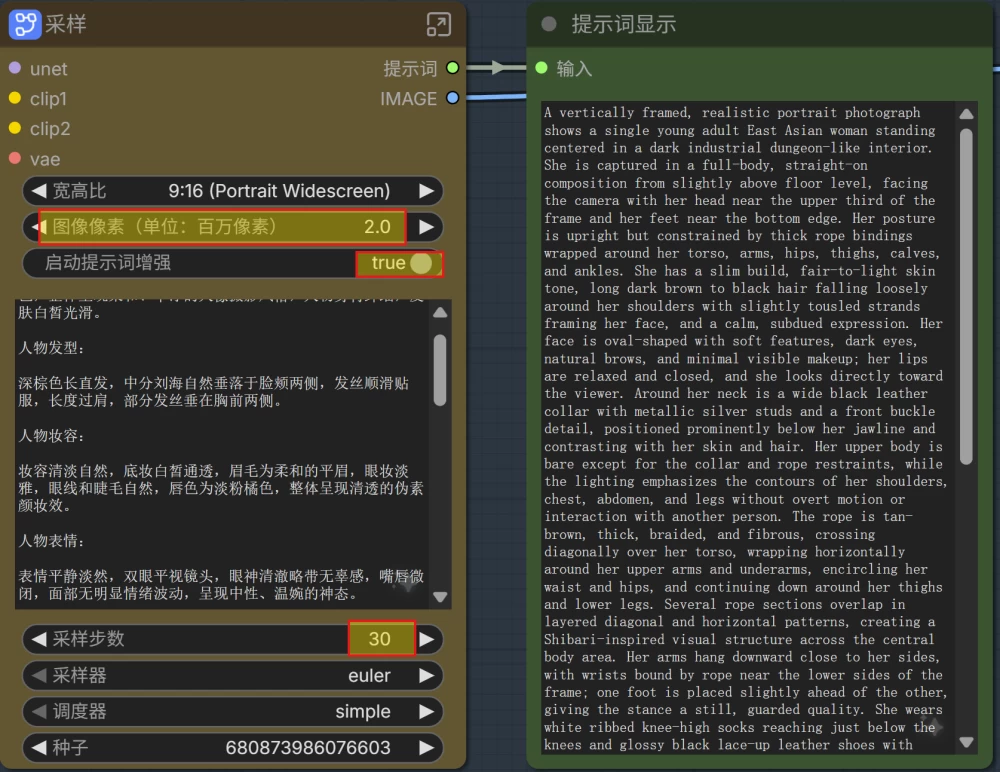The width and height of the screenshot is (1000, 772).
Task: Select previous 调度器 with left arrow
Action: click(39, 711)
